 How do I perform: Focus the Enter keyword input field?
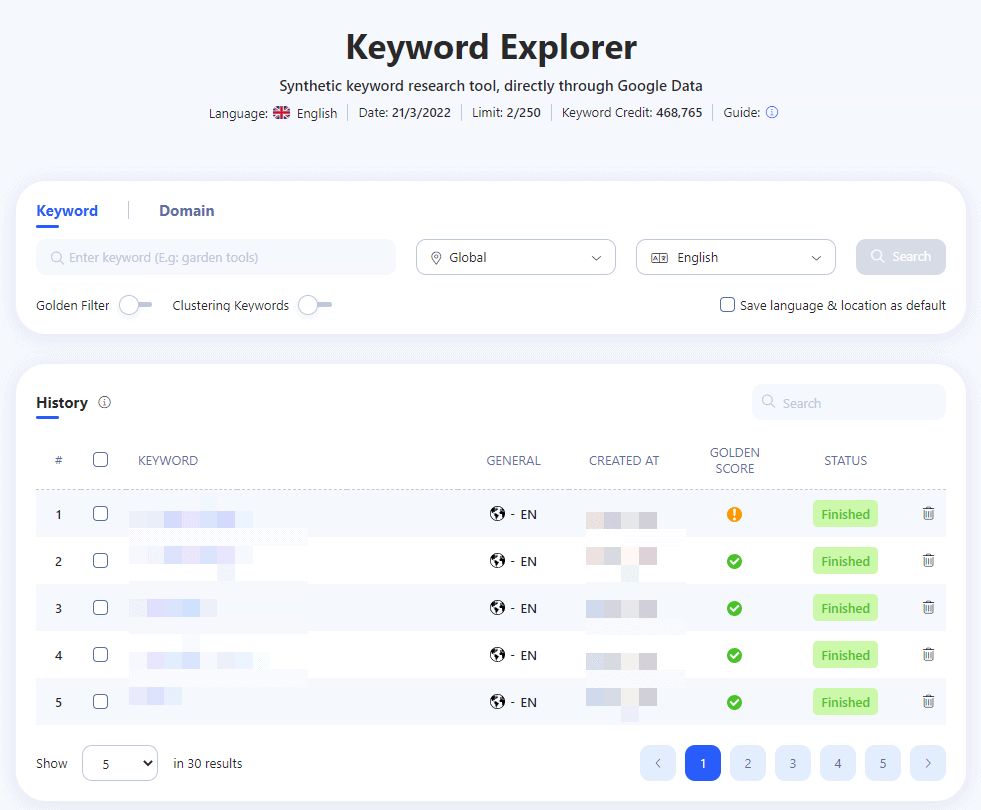point(216,257)
